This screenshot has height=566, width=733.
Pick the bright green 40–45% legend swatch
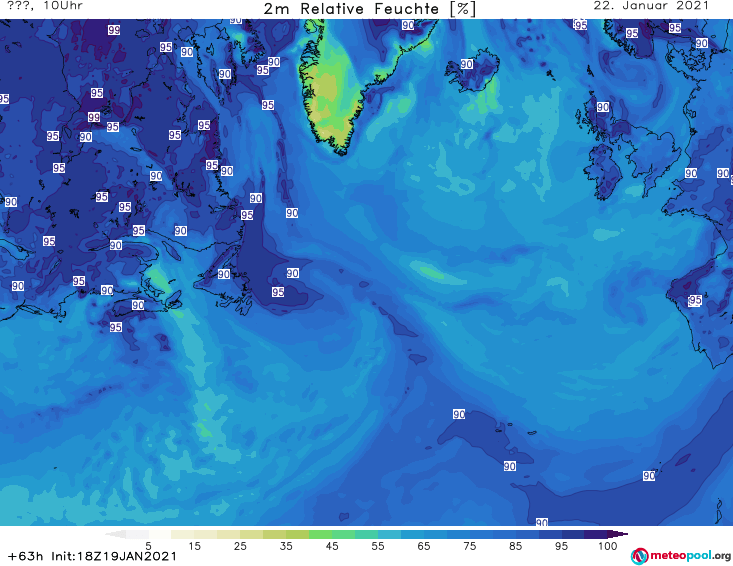point(320,534)
